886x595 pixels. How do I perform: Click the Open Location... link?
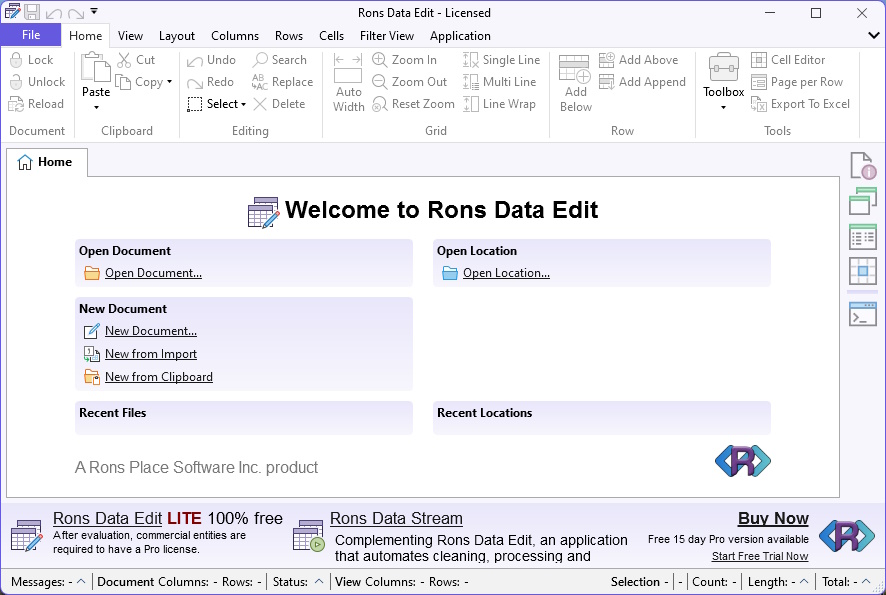pyautogui.click(x=506, y=273)
